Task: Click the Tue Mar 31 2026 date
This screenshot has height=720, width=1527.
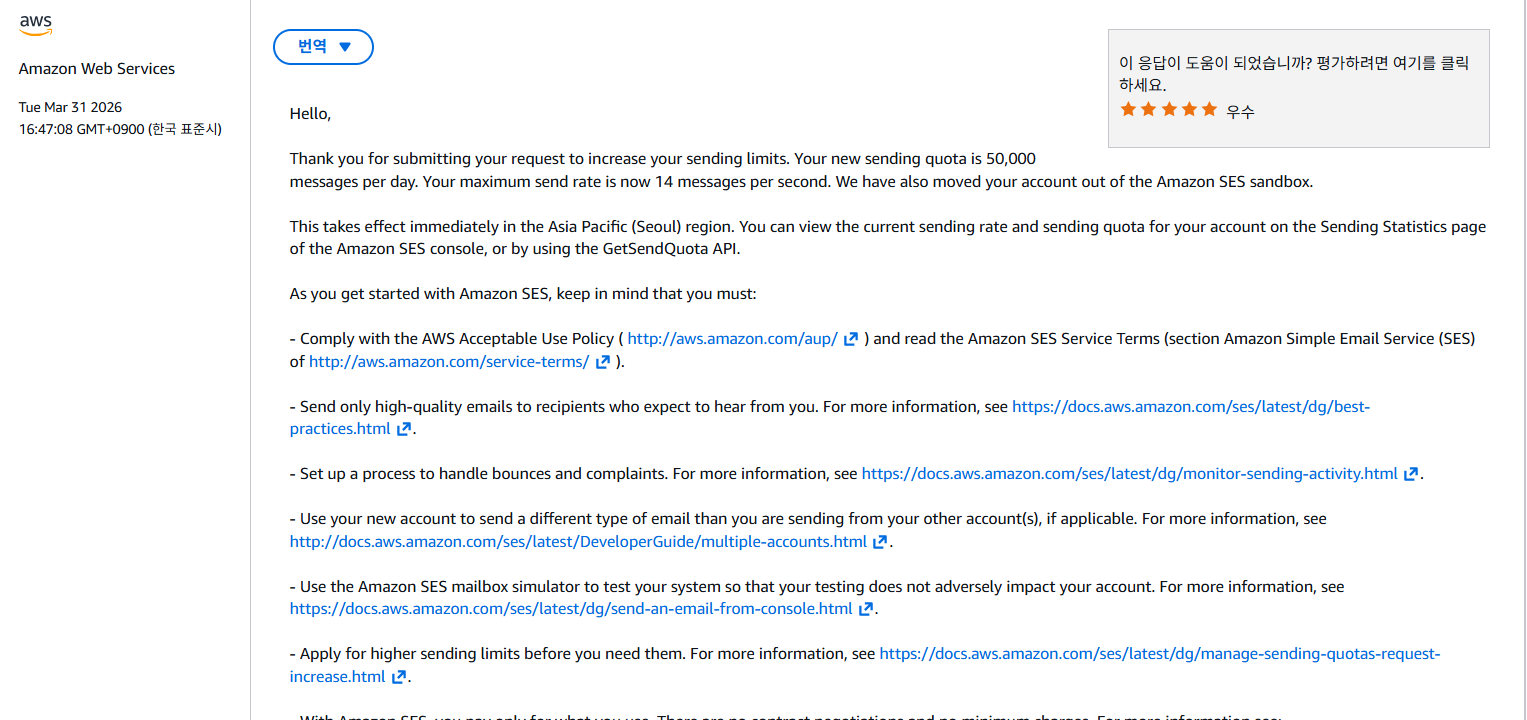Action: click(71, 107)
